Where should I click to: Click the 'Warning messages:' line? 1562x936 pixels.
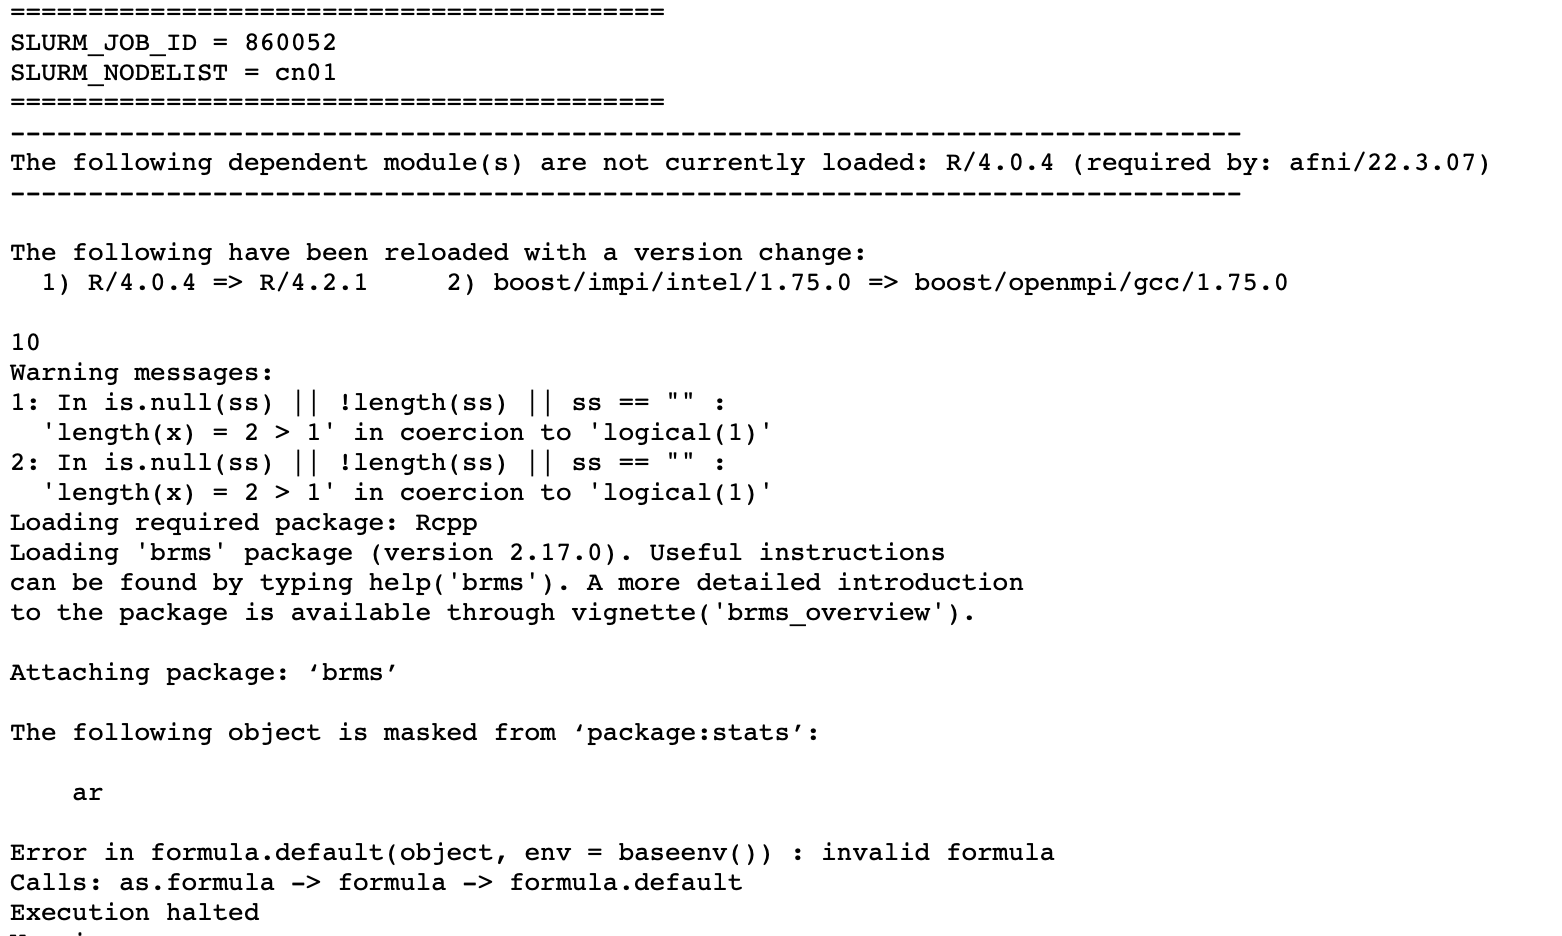[141, 373]
